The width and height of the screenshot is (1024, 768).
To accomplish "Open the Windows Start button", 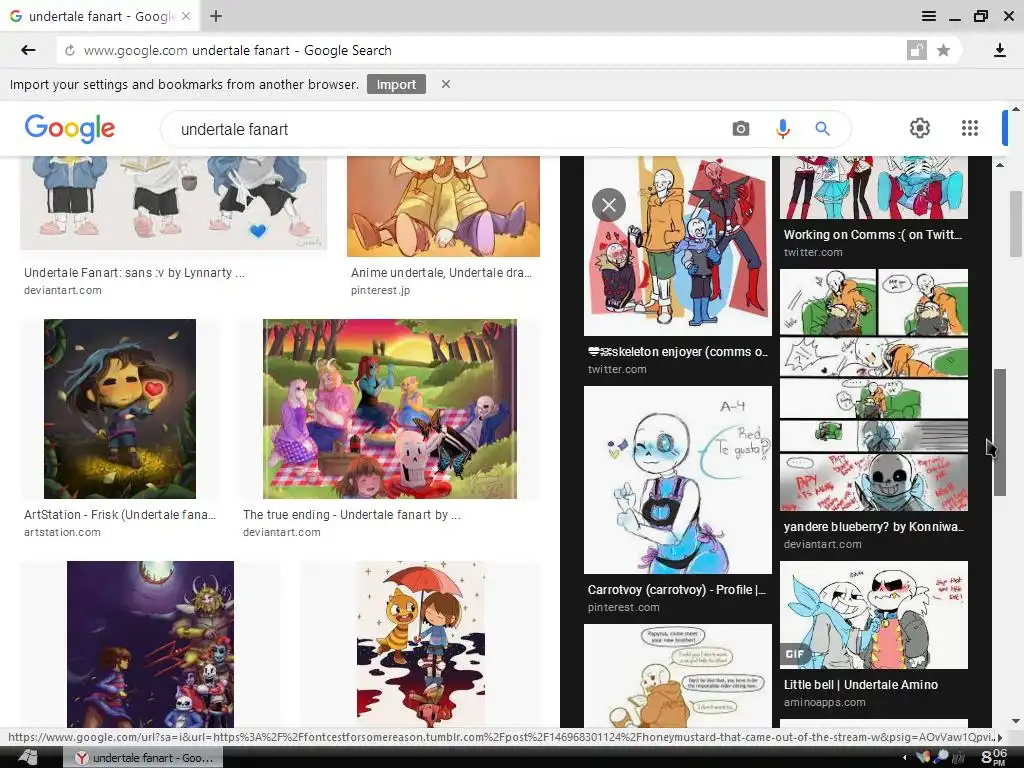I will (x=28, y=758).
